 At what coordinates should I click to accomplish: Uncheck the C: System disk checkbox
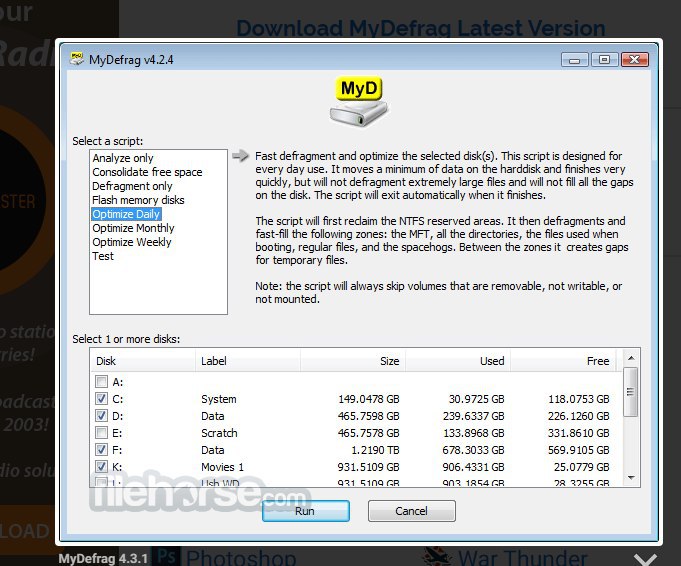[x=101, y=399]
